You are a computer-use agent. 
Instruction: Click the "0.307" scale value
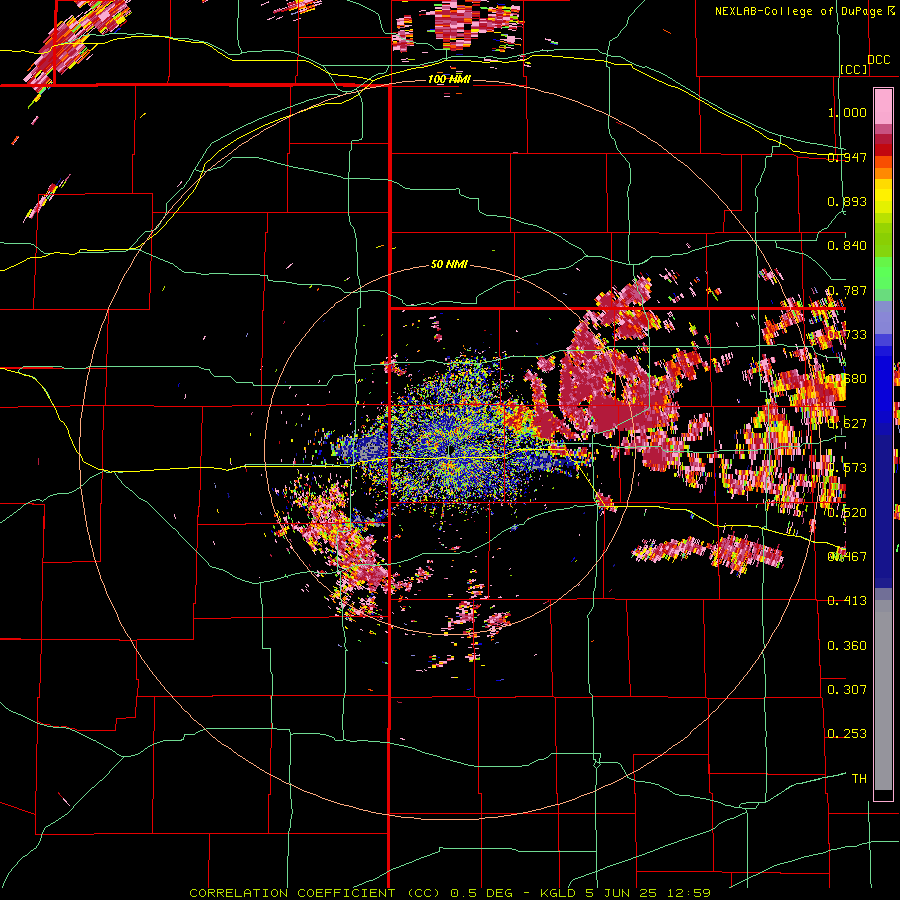pyautogui.click(x=847, y=689)
